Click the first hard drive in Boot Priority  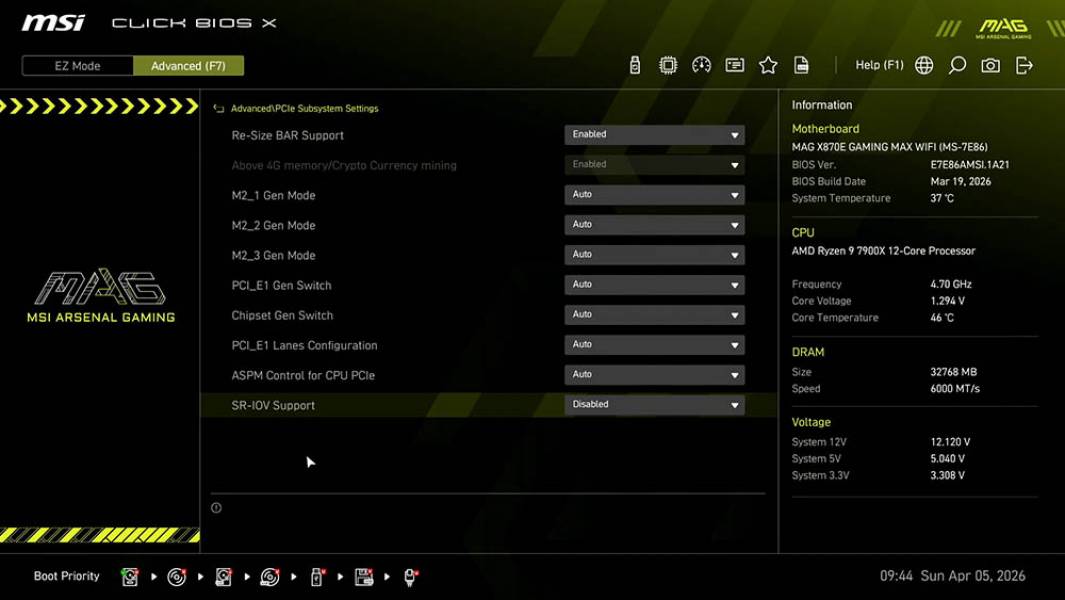[130, 576]
